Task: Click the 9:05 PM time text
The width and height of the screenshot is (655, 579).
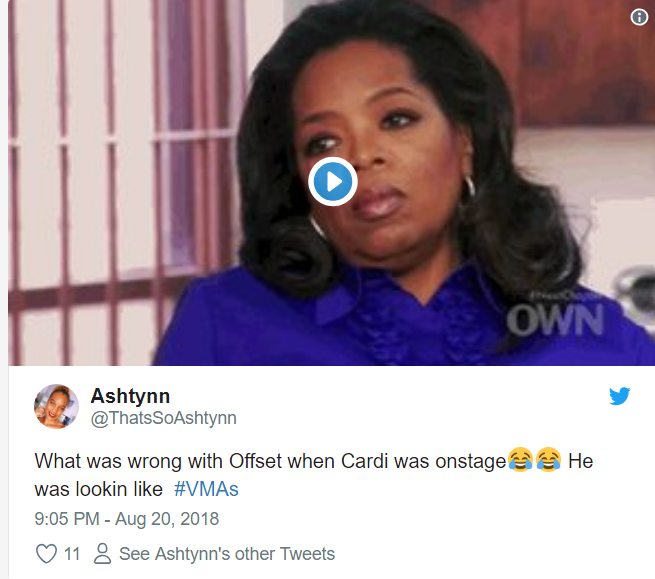Action: tap(67, 519)
